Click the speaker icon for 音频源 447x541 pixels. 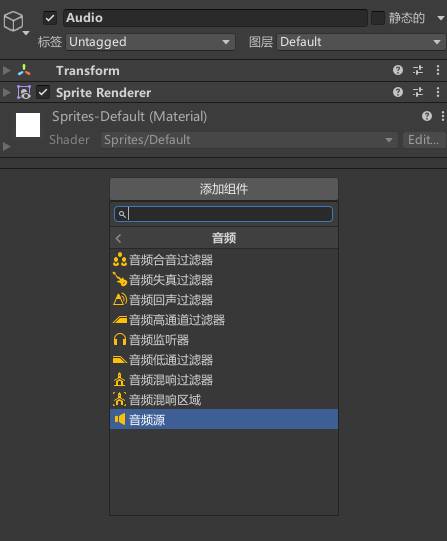[120, 420]
